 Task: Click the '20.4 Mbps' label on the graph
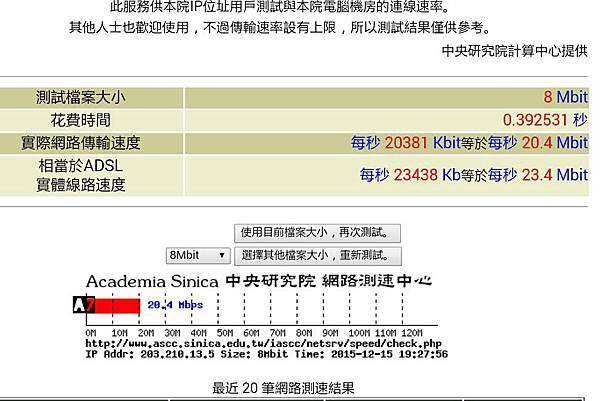pos(175,305)
